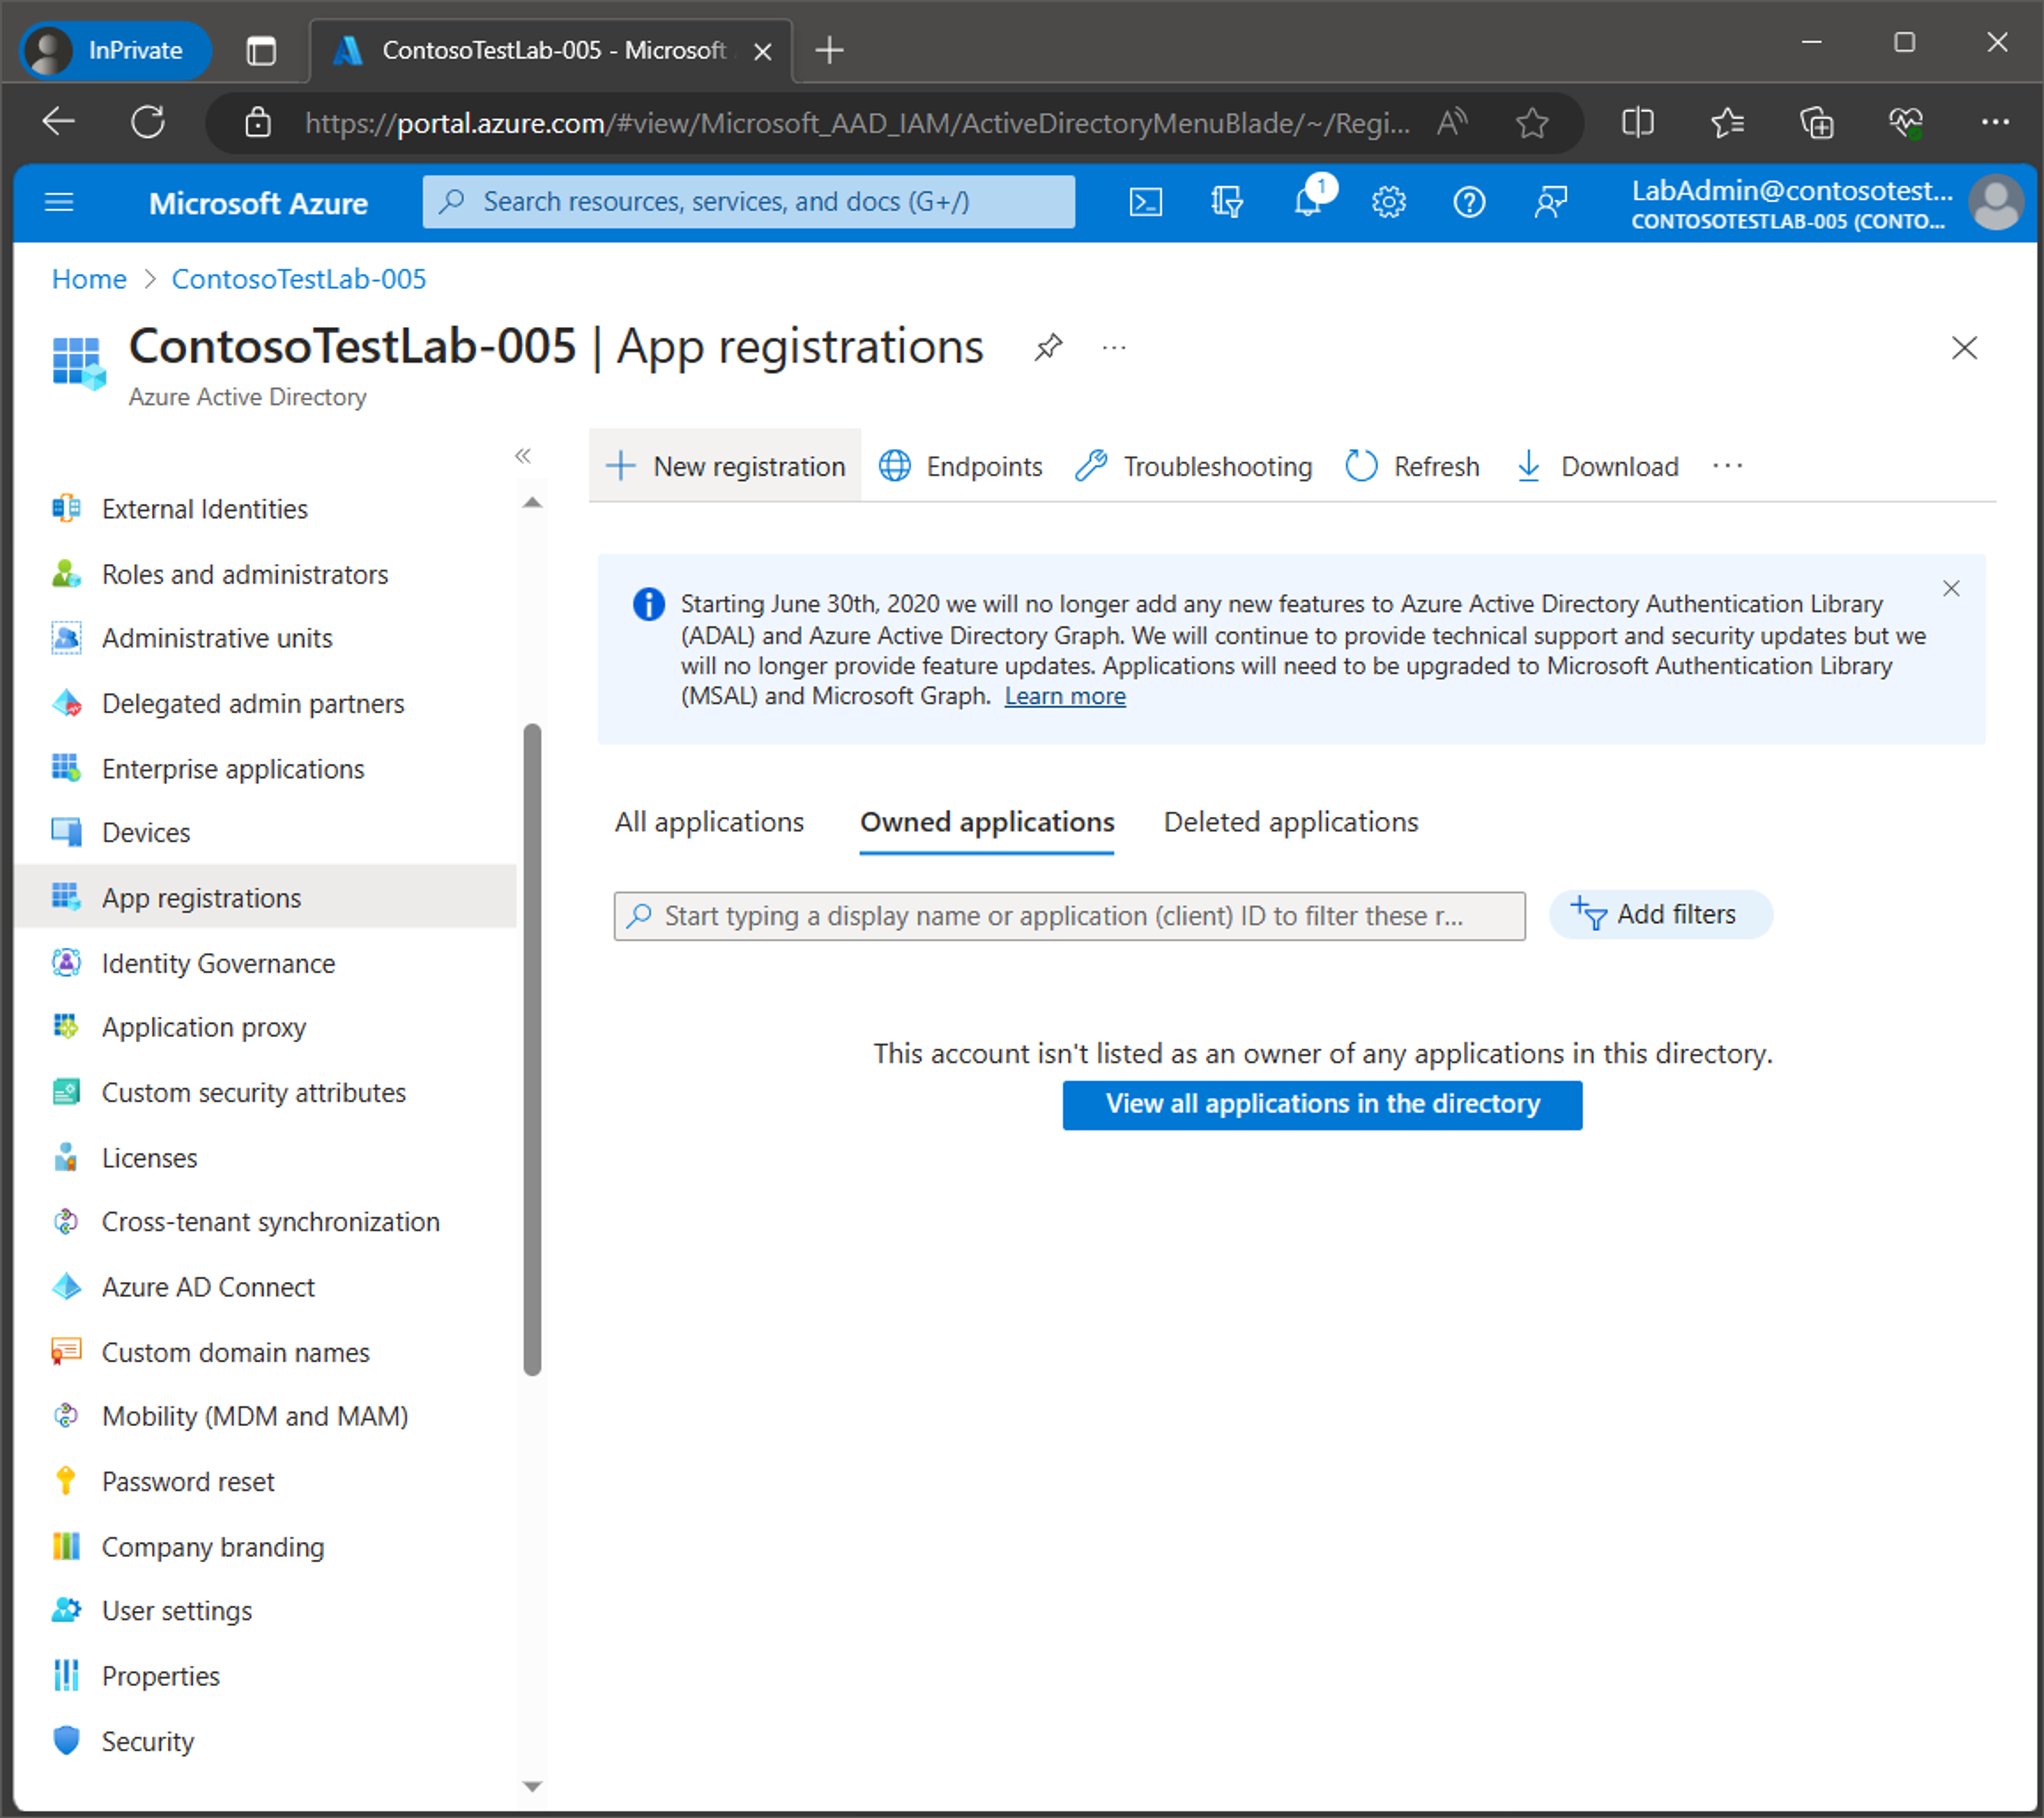This screenshot has height=1818, width=2044.
Task: Click sidebar scrollbar down arrow
Action: click(532, 1785)
